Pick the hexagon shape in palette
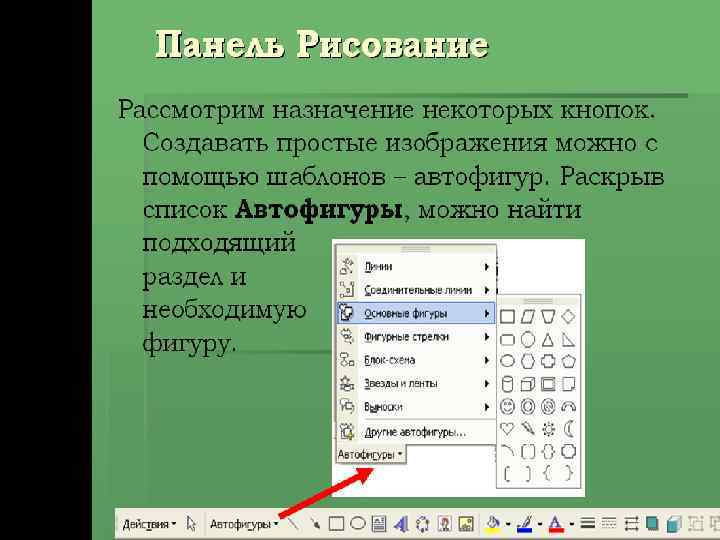This screenshot has width=720, height=540. click(x=528, y=361)
